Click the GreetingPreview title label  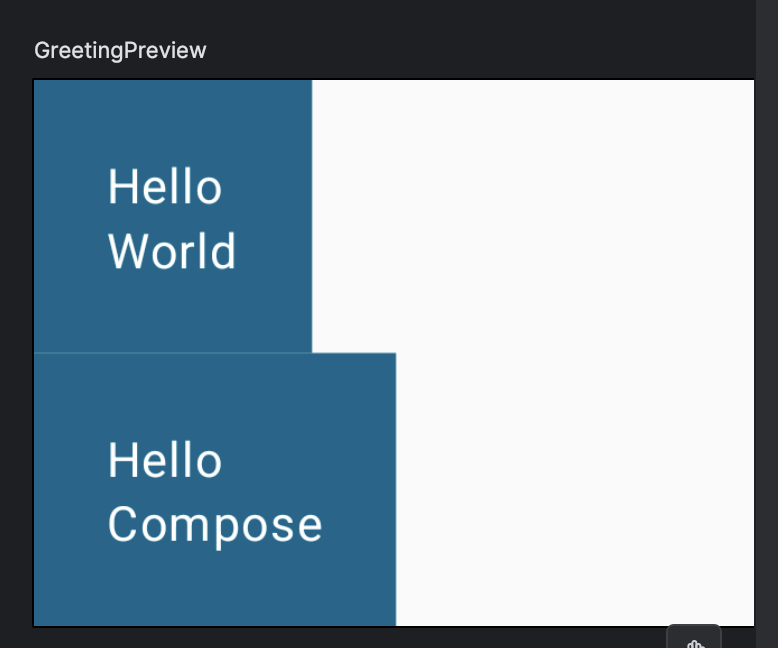click(x=120, y=51)
